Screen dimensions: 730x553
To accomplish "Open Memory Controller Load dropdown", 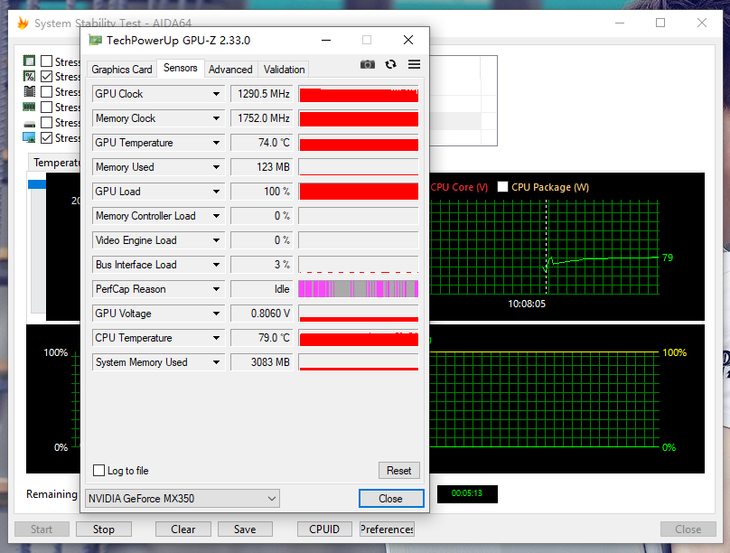I will (216, 216).
